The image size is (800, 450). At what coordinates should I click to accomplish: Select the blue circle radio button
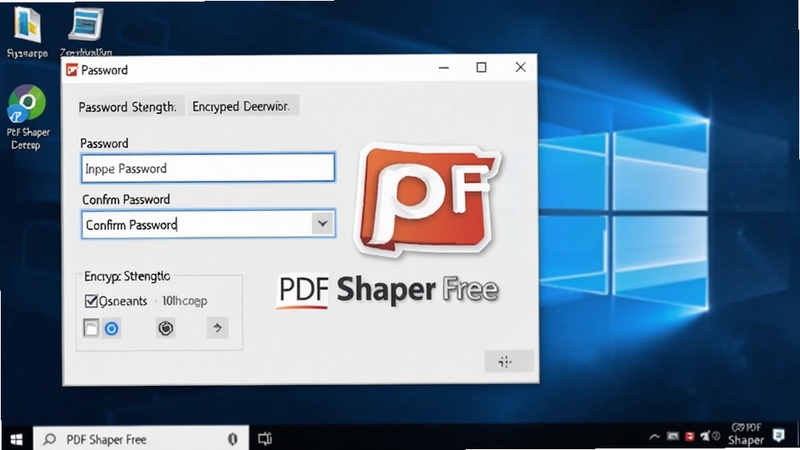pyautogui.click(x=111, y=329)
